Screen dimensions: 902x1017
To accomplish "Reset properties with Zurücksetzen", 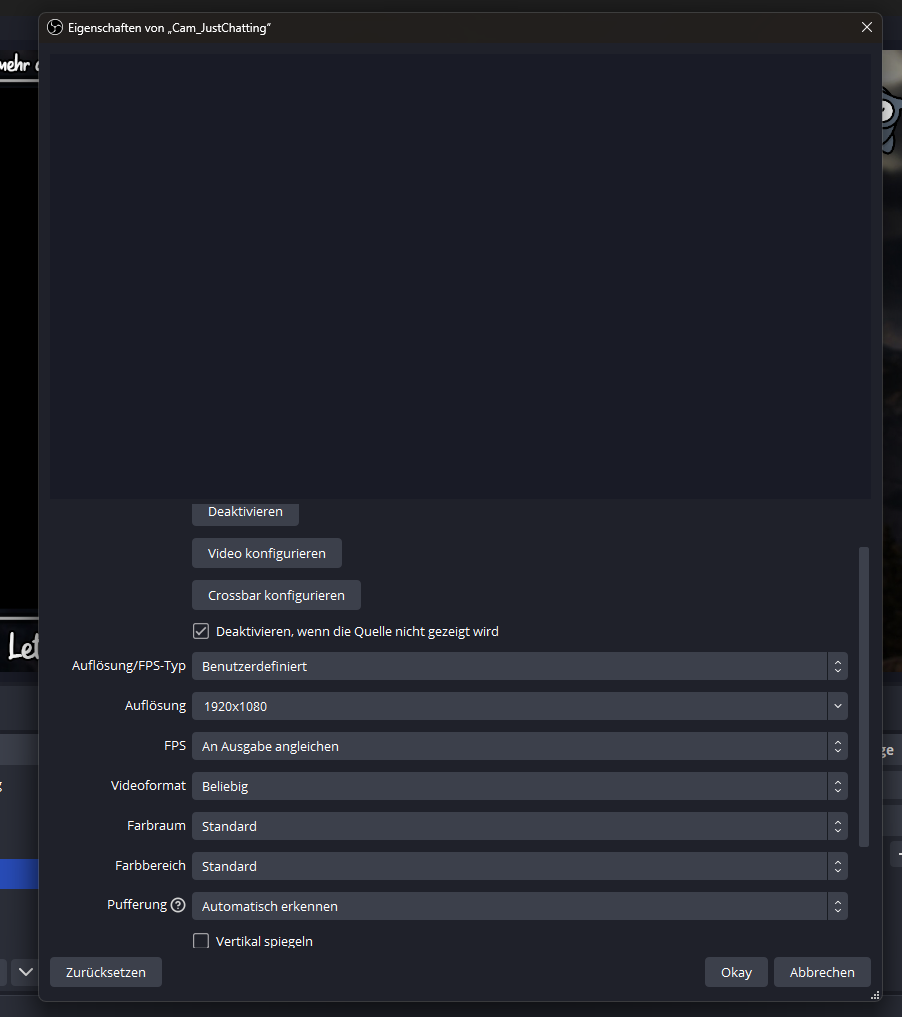I will coord(106,972).
